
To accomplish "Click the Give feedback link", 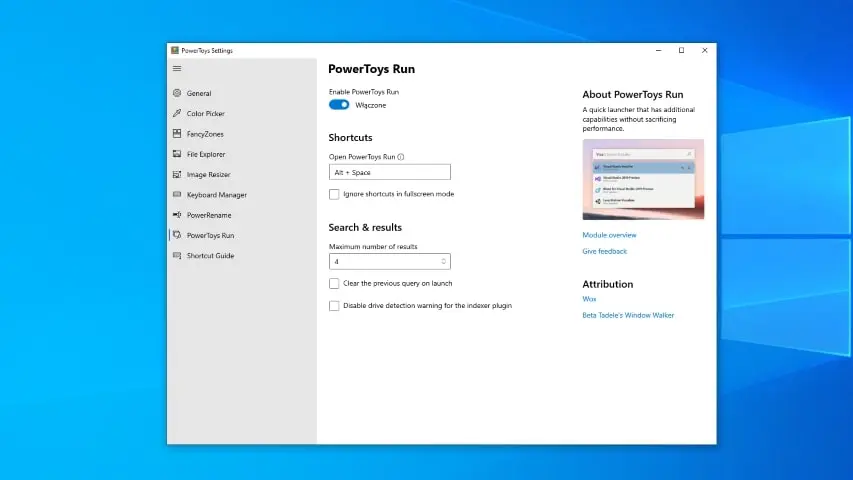I will 604,252.
